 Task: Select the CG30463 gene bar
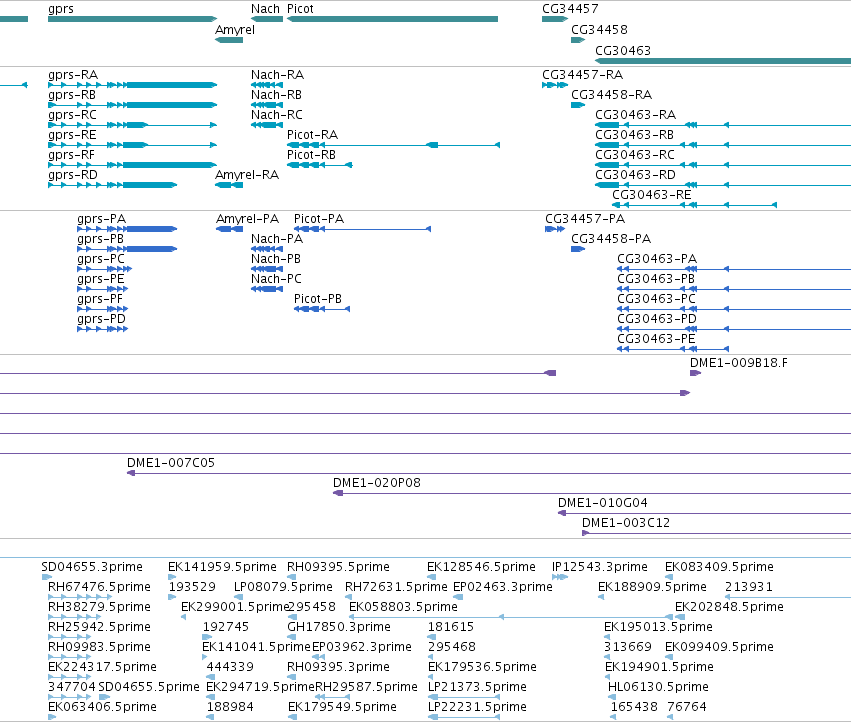click(x=723, y=61)
